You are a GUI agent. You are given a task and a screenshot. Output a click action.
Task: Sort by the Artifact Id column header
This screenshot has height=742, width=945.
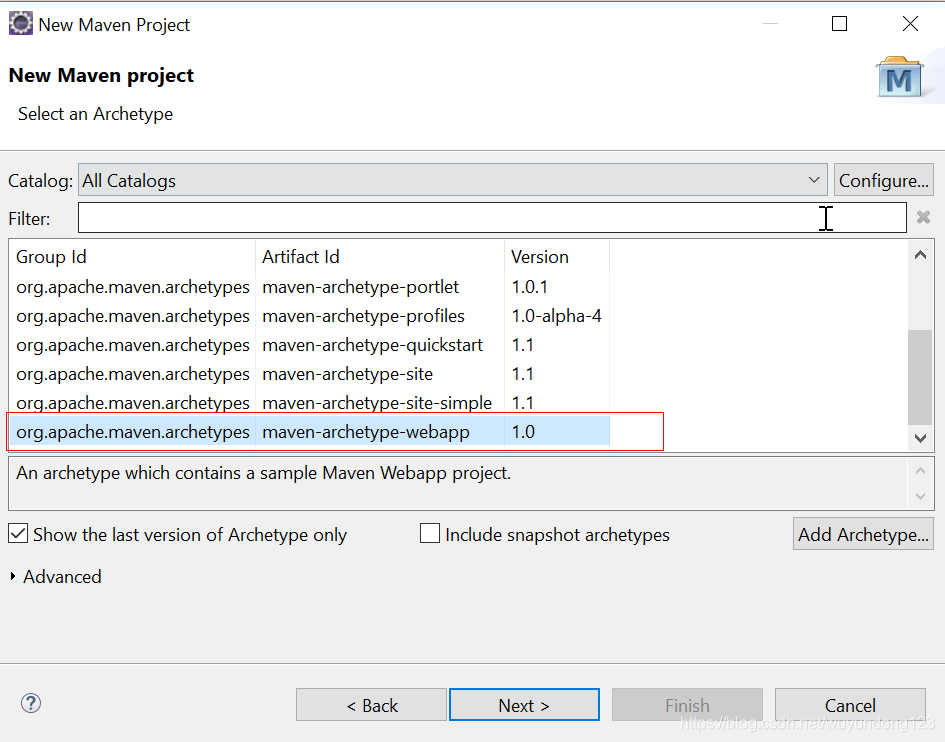(300, 256)
